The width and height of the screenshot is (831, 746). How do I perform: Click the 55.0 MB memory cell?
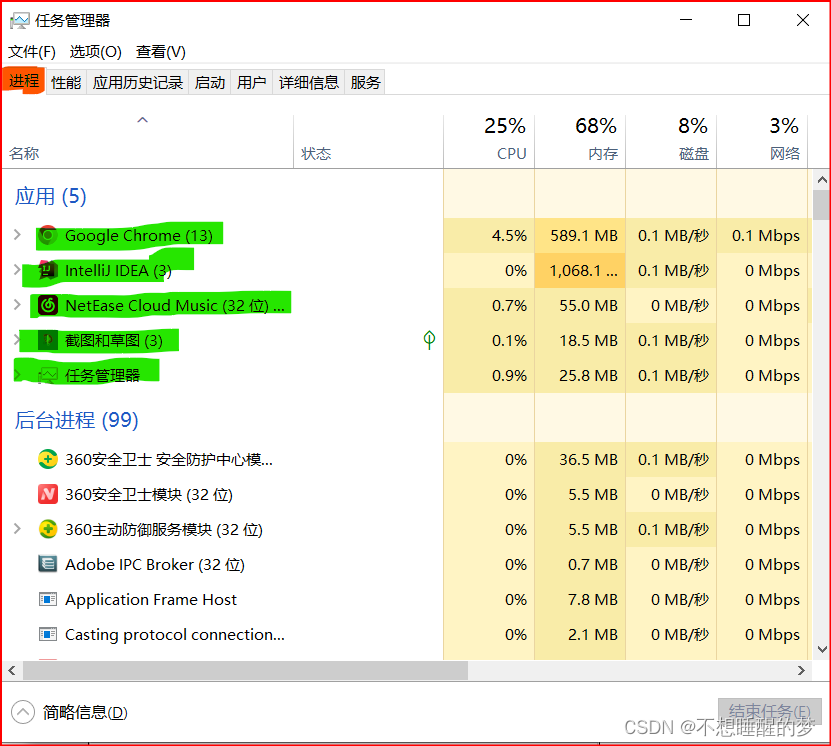(580, 305)
